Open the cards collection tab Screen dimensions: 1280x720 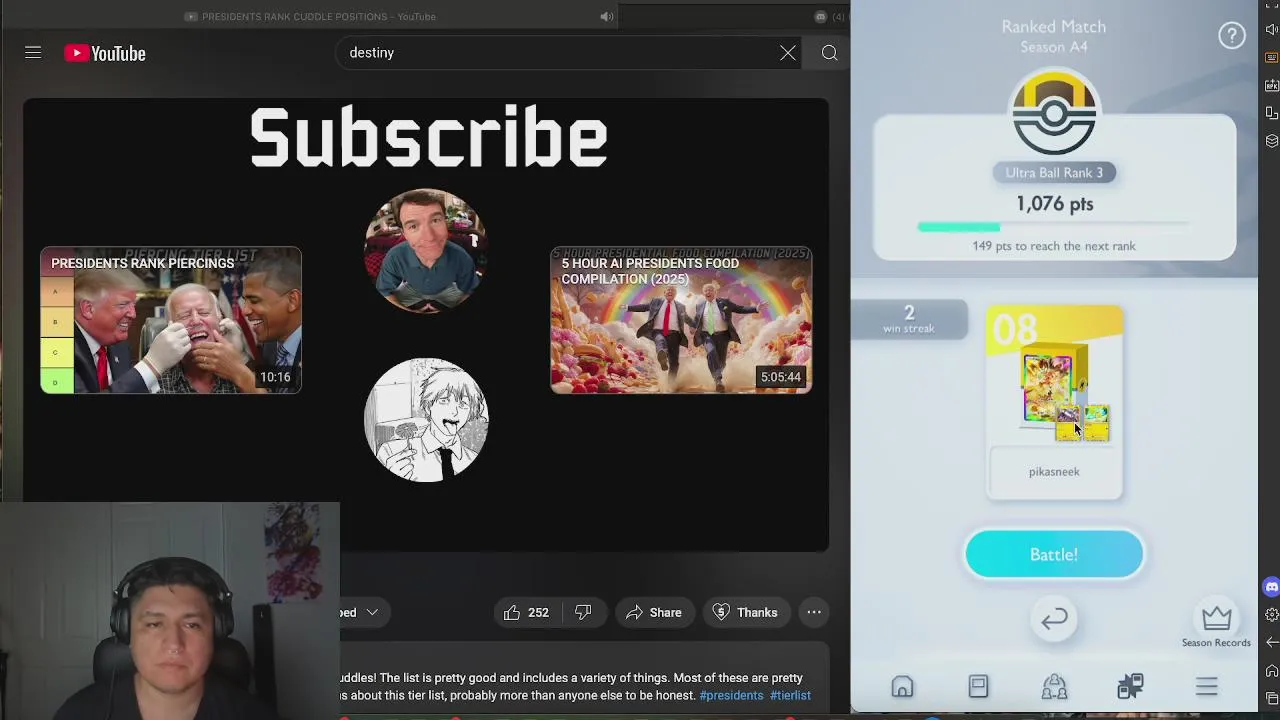coord(978,686)
